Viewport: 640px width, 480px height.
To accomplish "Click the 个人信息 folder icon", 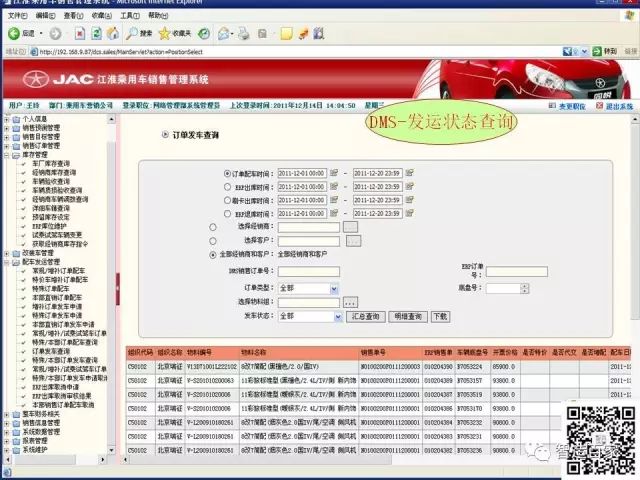I will click(16, 119).
